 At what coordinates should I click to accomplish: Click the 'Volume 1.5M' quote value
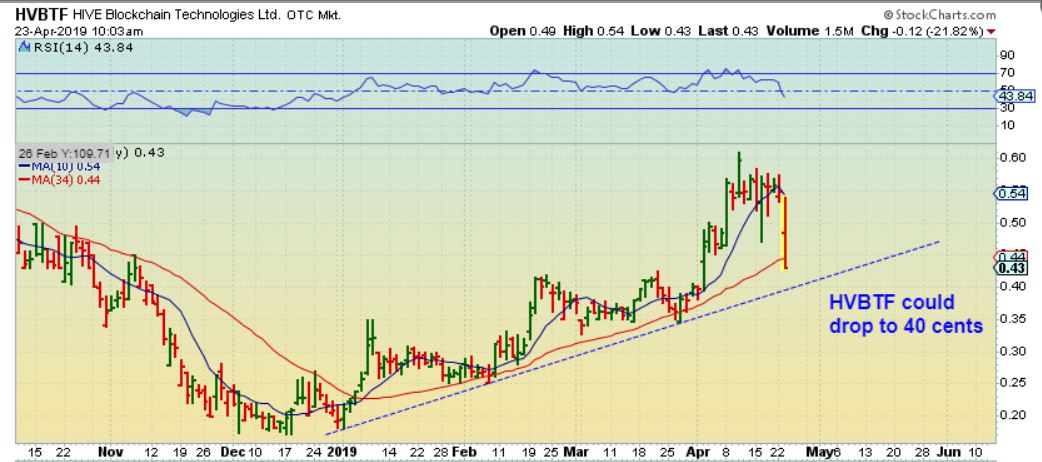(809, 31)
